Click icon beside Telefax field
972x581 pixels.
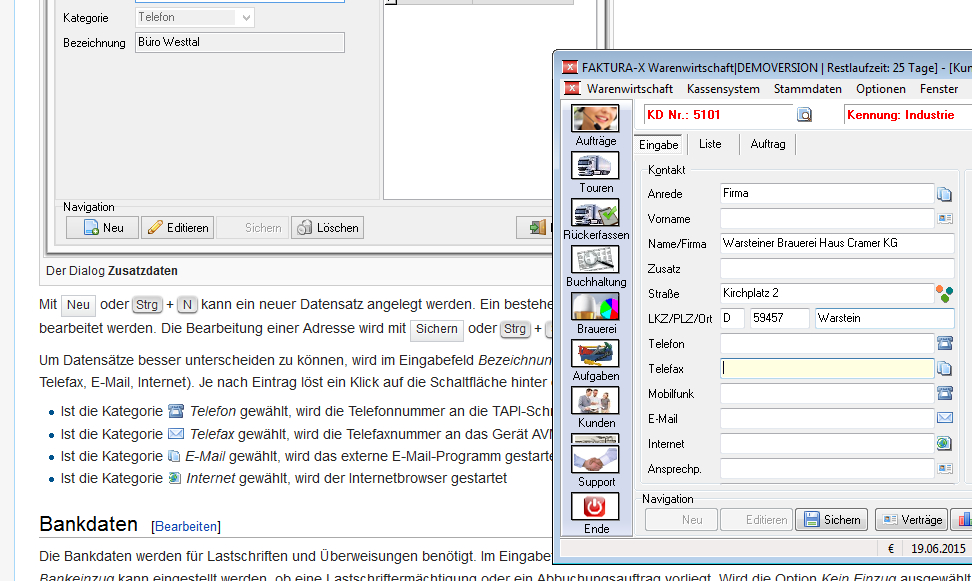944,368
